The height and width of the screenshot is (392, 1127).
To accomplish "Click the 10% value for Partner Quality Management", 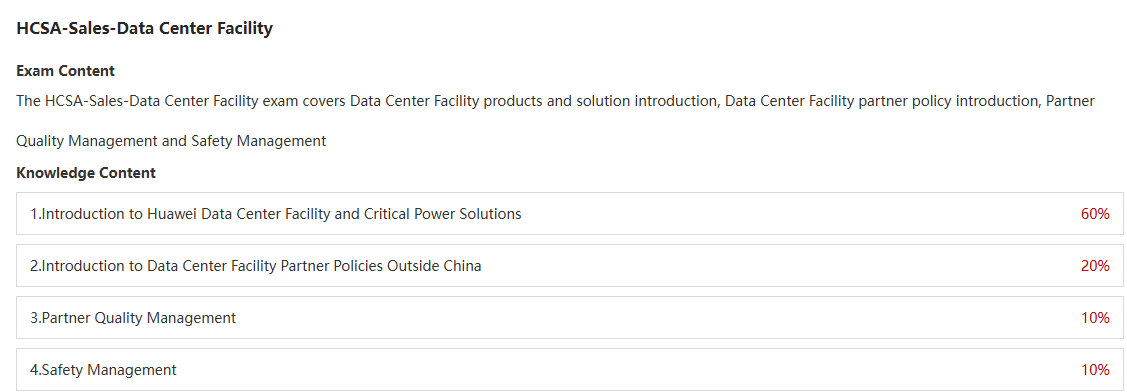I will point(1095,317).
